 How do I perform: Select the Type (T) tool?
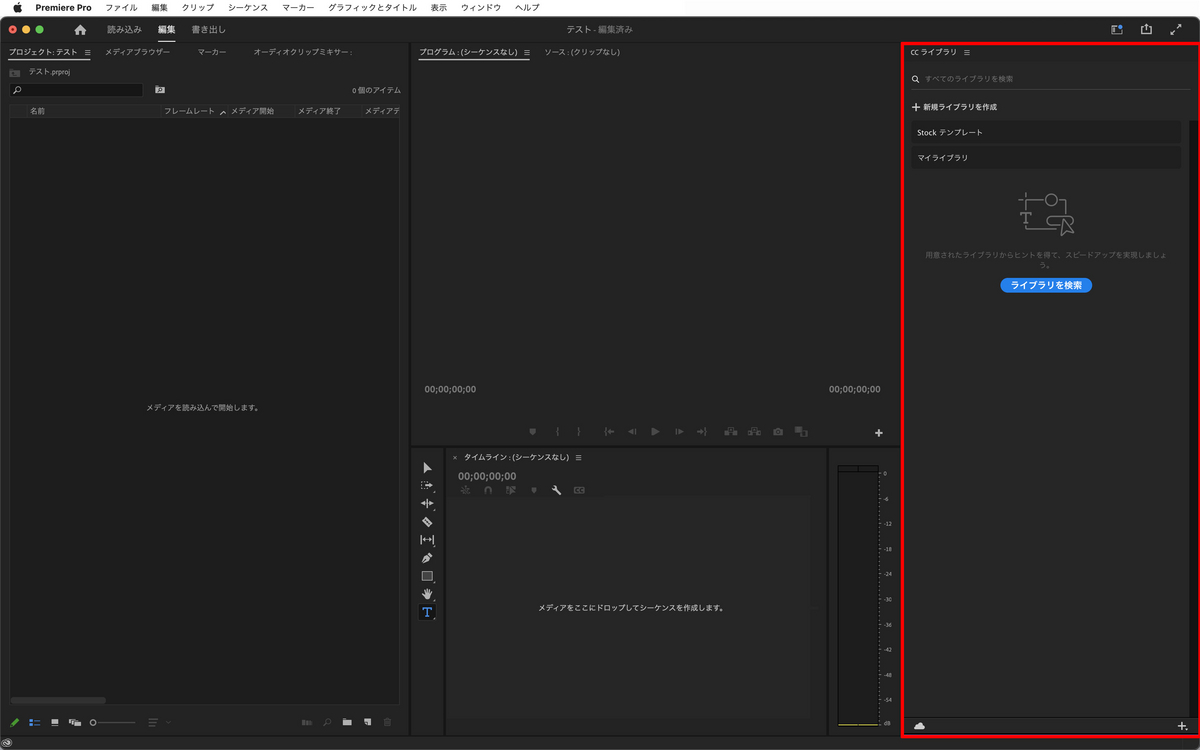point(427,612)
